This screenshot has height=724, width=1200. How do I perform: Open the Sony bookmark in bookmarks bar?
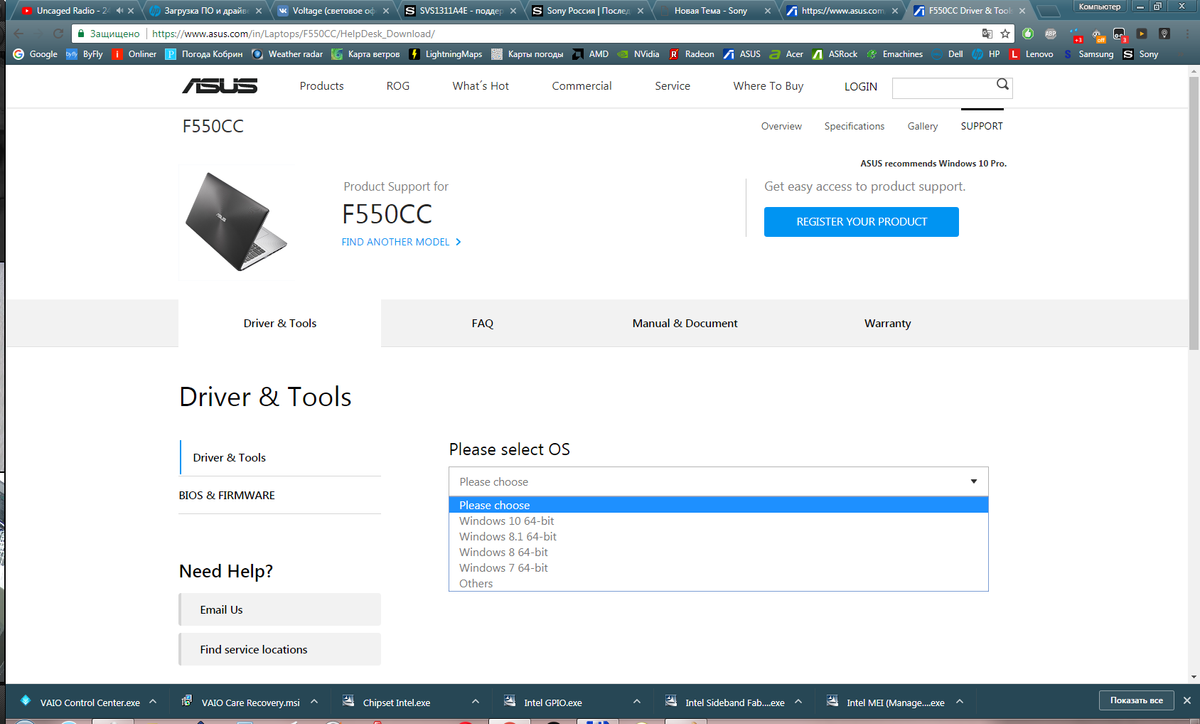(x=1141, y=54)
